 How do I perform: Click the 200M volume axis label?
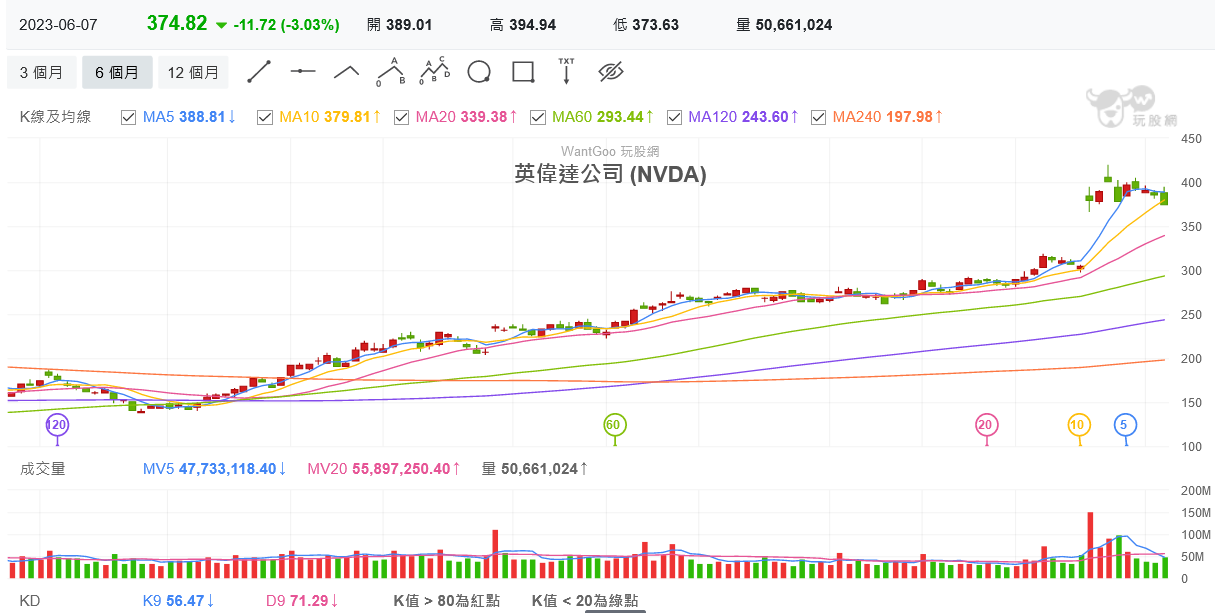point(1195,491)
